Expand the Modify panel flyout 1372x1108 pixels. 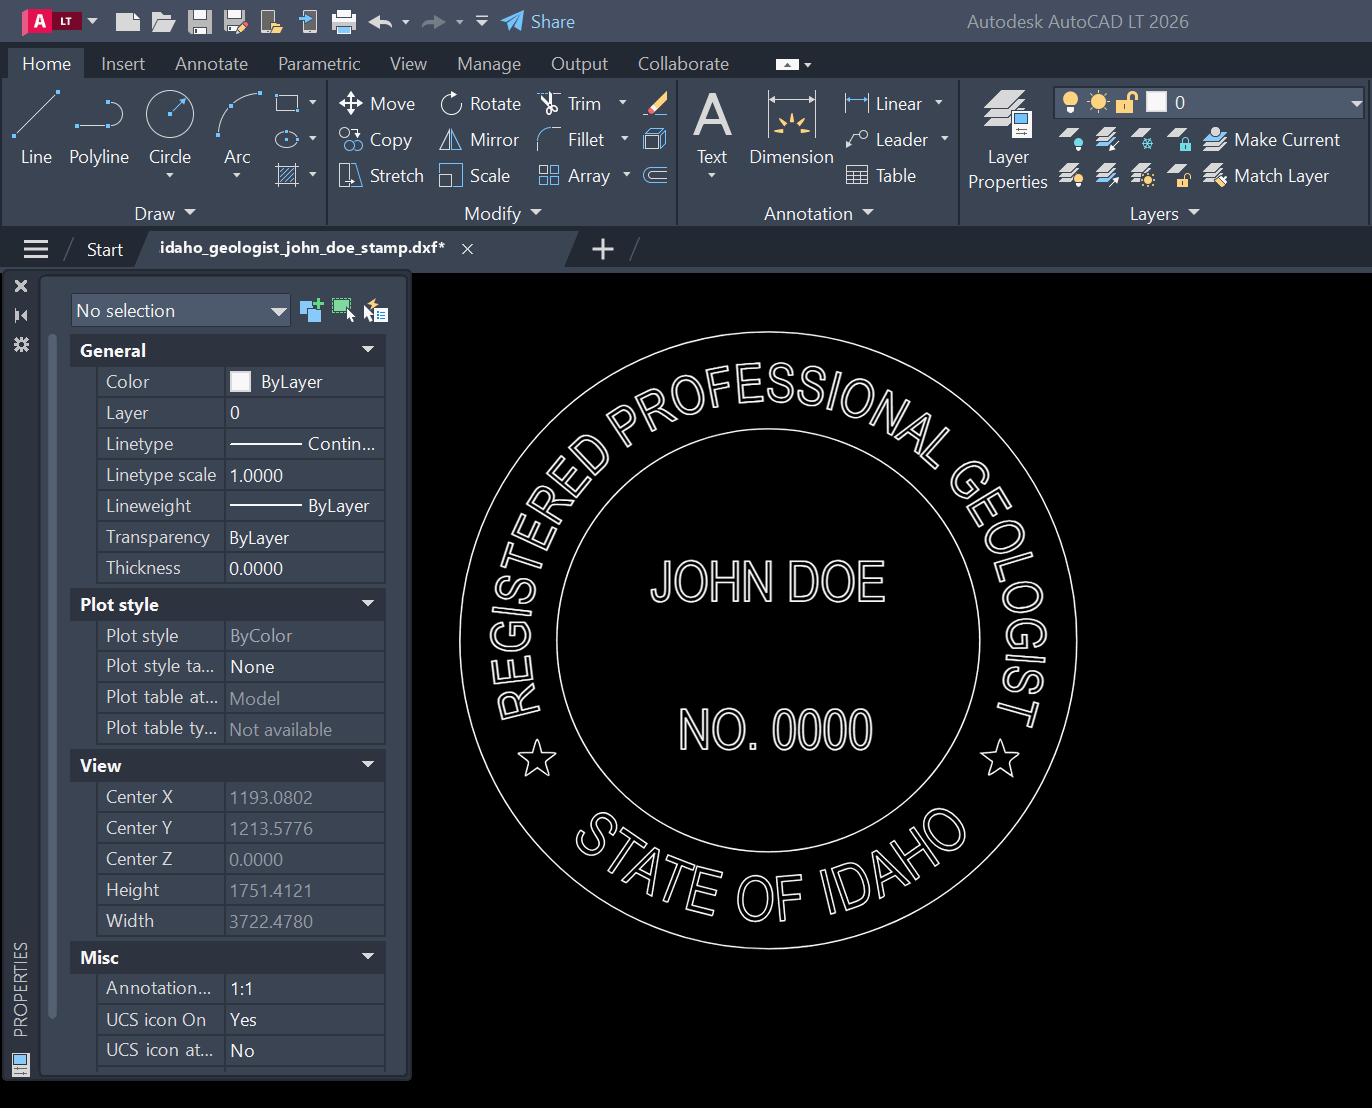pos(503,213)
